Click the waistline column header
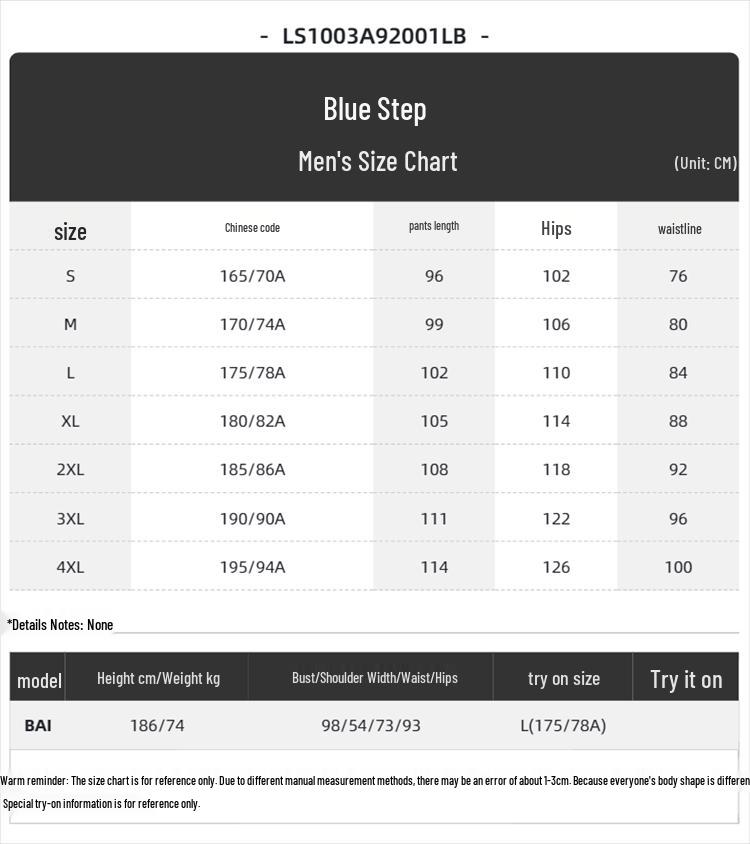This screenshot has width=750, height=844. click(679, 229)
